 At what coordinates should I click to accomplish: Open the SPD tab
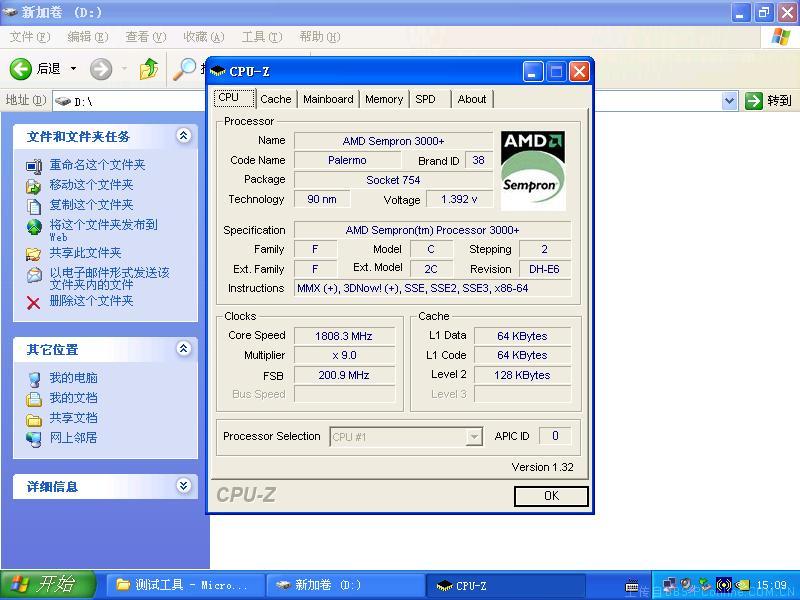coord(426,99)
